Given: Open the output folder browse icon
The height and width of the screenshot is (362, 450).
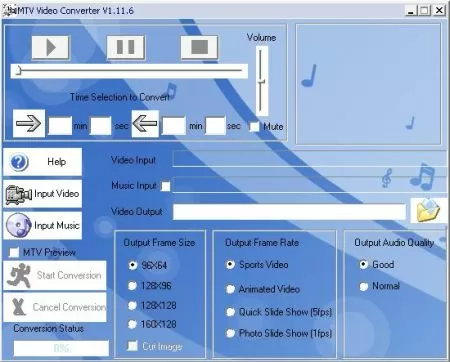Looking at the screenshot, I should click(428, 210).
